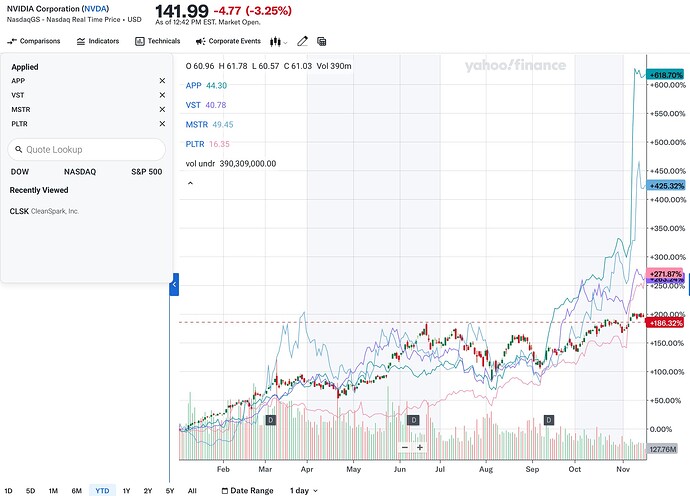Click the NVDA ticker link
The width and height of the screenshot is (690, 496).
(x=95, y=8)
